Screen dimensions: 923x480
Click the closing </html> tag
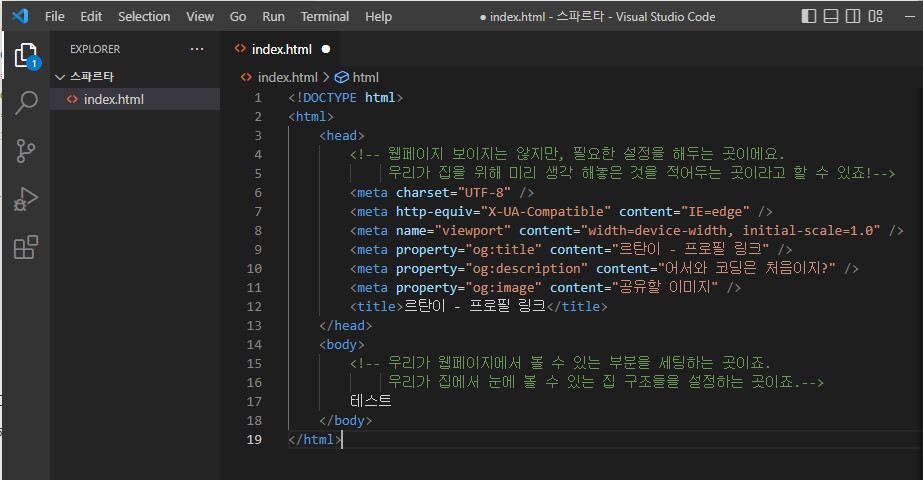coord(315,439)
